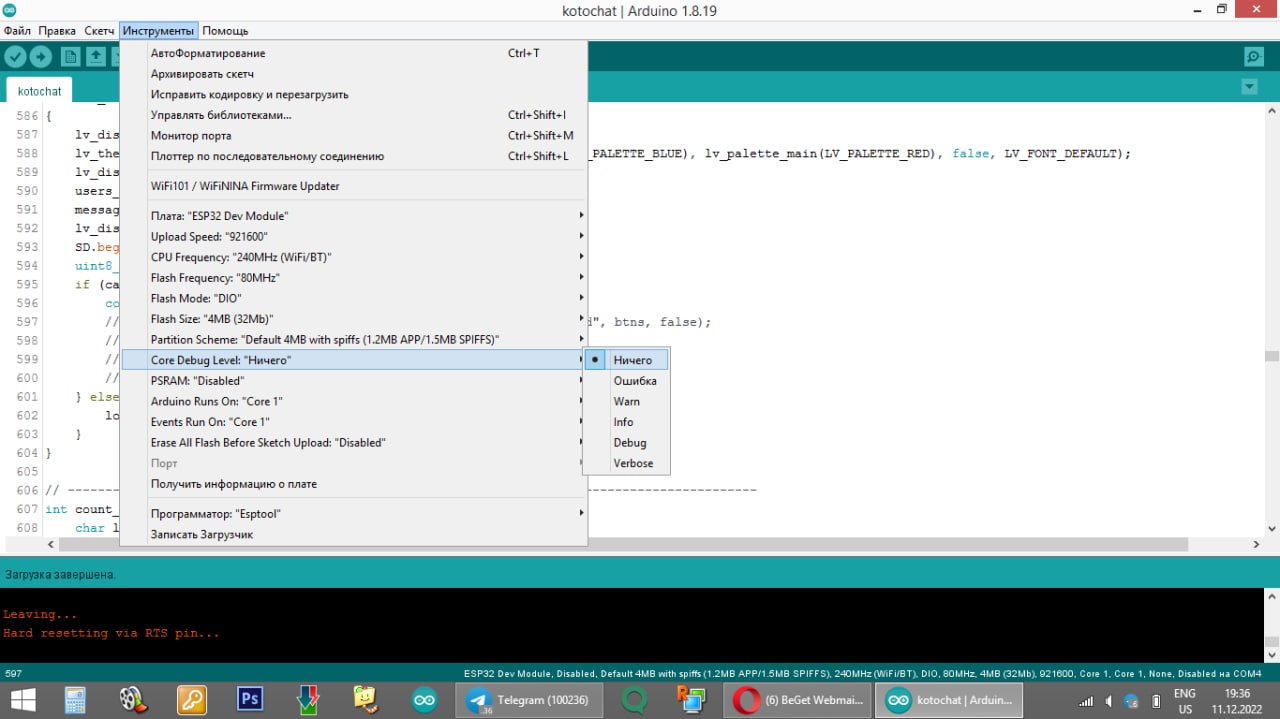
Task: Choose Монитор порта menu entry
Action: click(x=353, y=135)
